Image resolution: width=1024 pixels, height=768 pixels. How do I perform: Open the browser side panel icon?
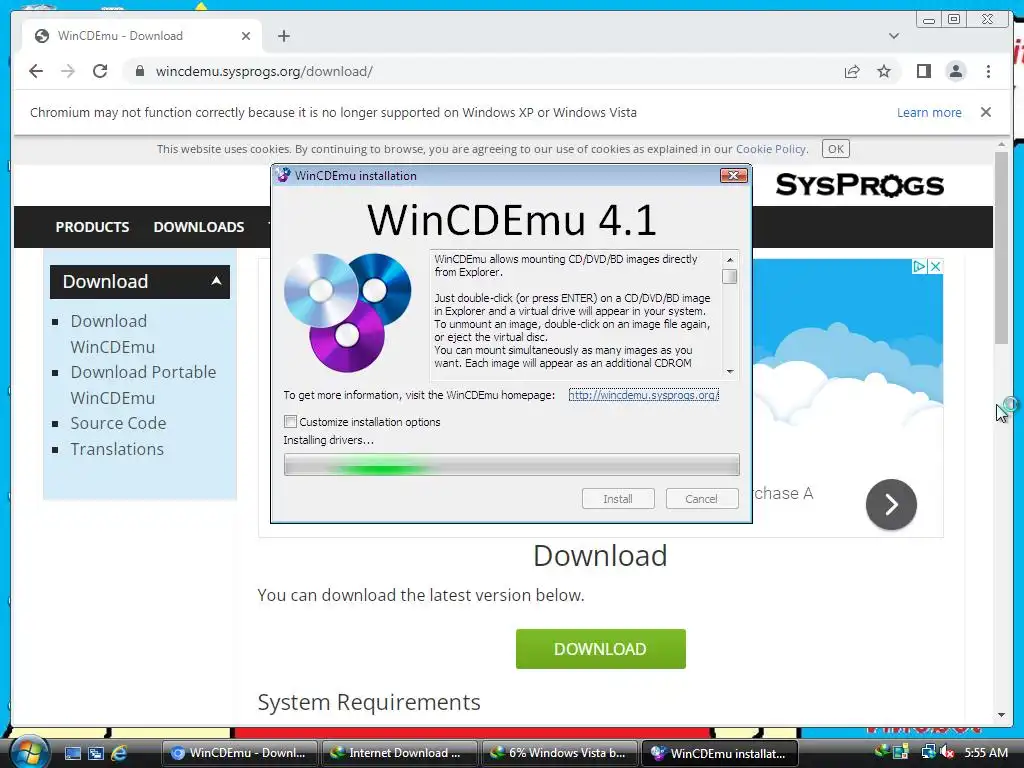coord(923,71)
